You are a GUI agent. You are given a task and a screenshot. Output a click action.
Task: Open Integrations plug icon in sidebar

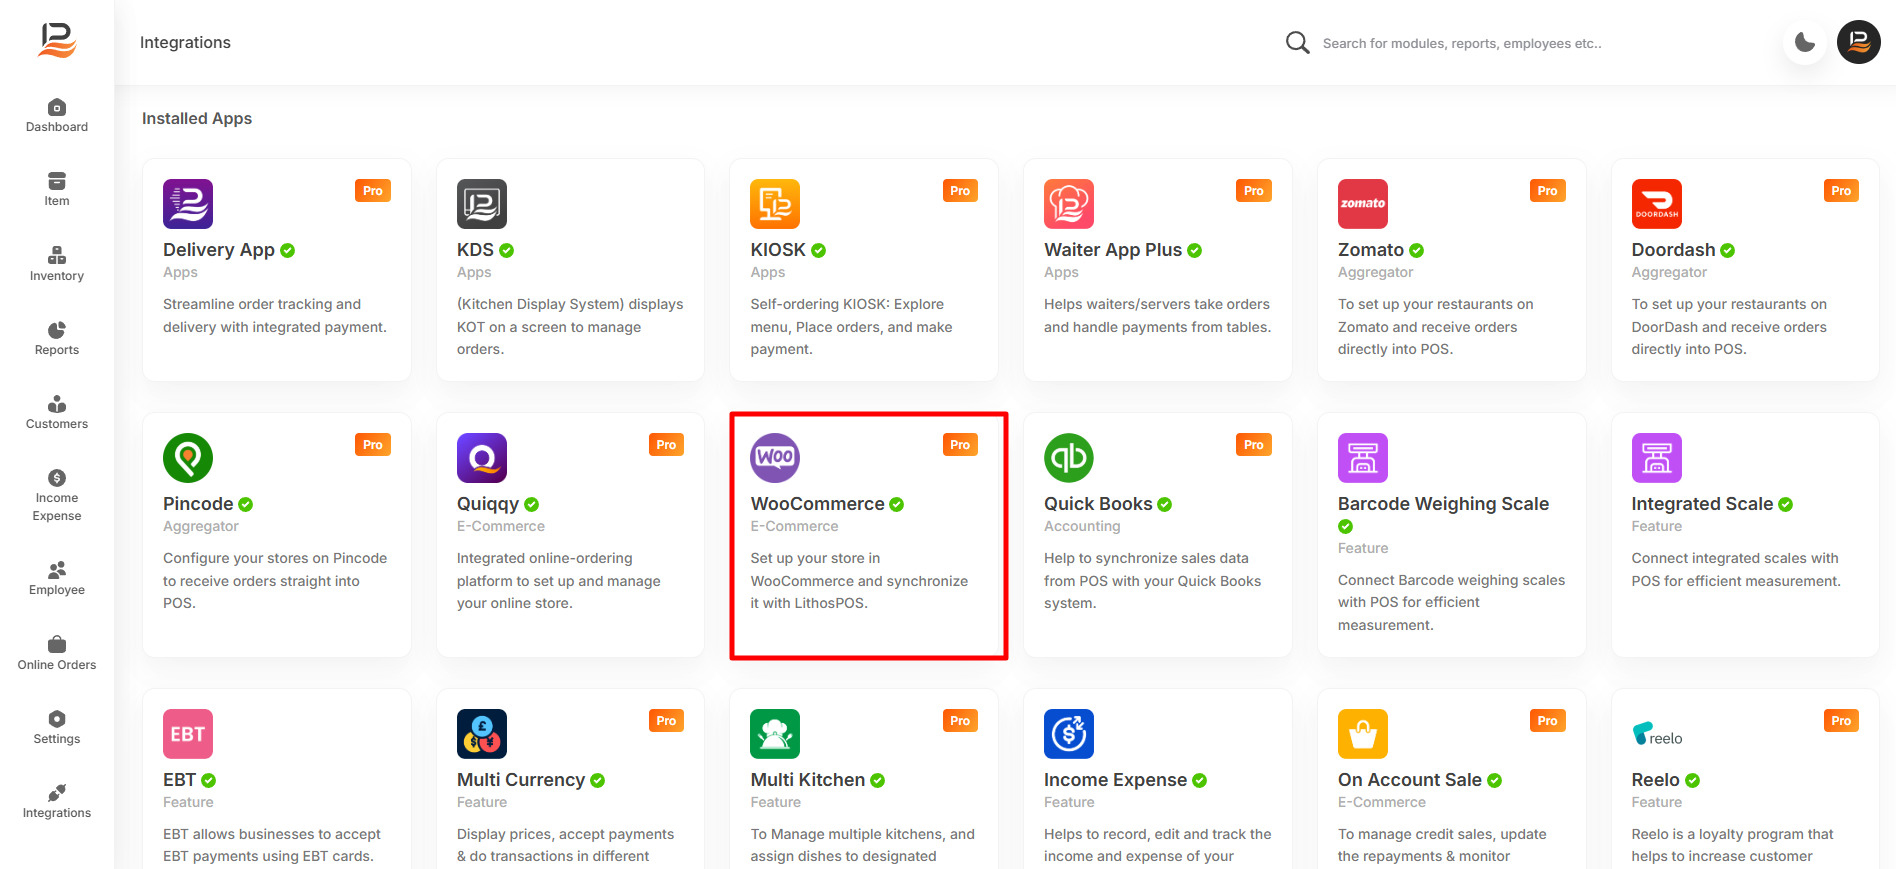57,793
